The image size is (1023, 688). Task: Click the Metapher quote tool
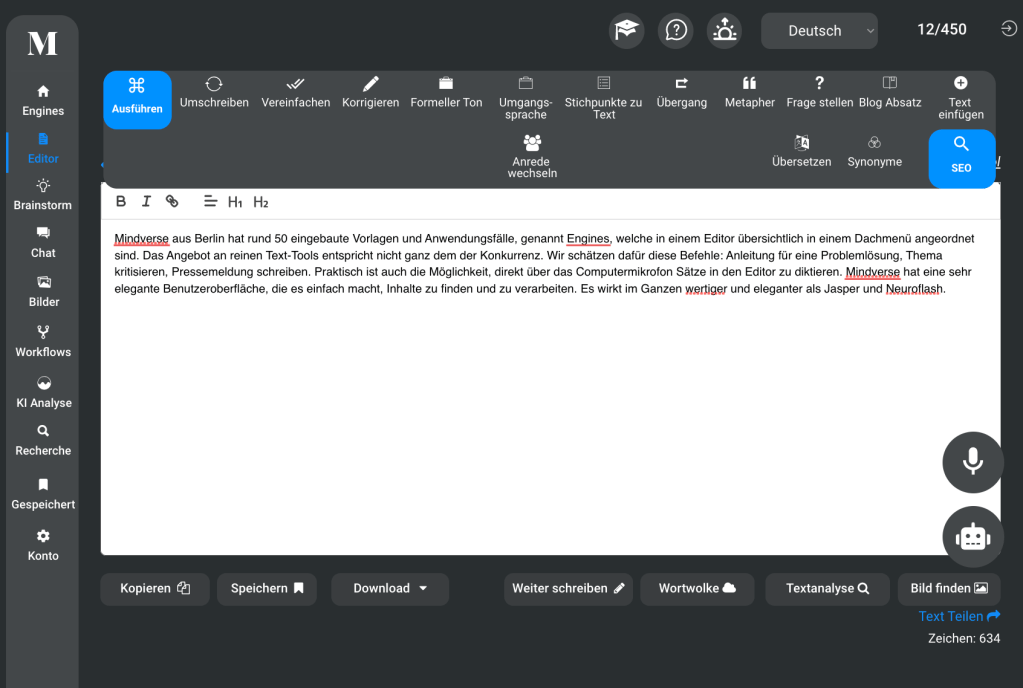tap(749, 93)
